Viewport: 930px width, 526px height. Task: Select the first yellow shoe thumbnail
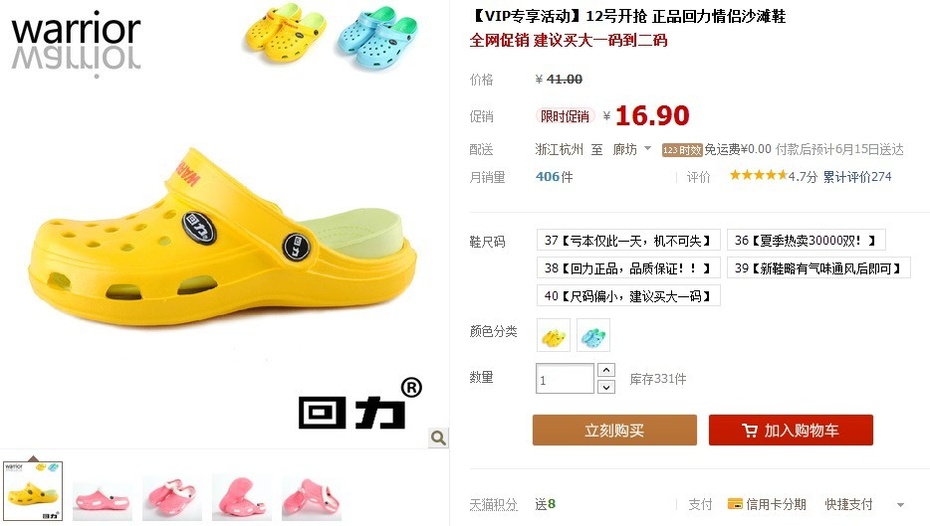pos(33,491)
